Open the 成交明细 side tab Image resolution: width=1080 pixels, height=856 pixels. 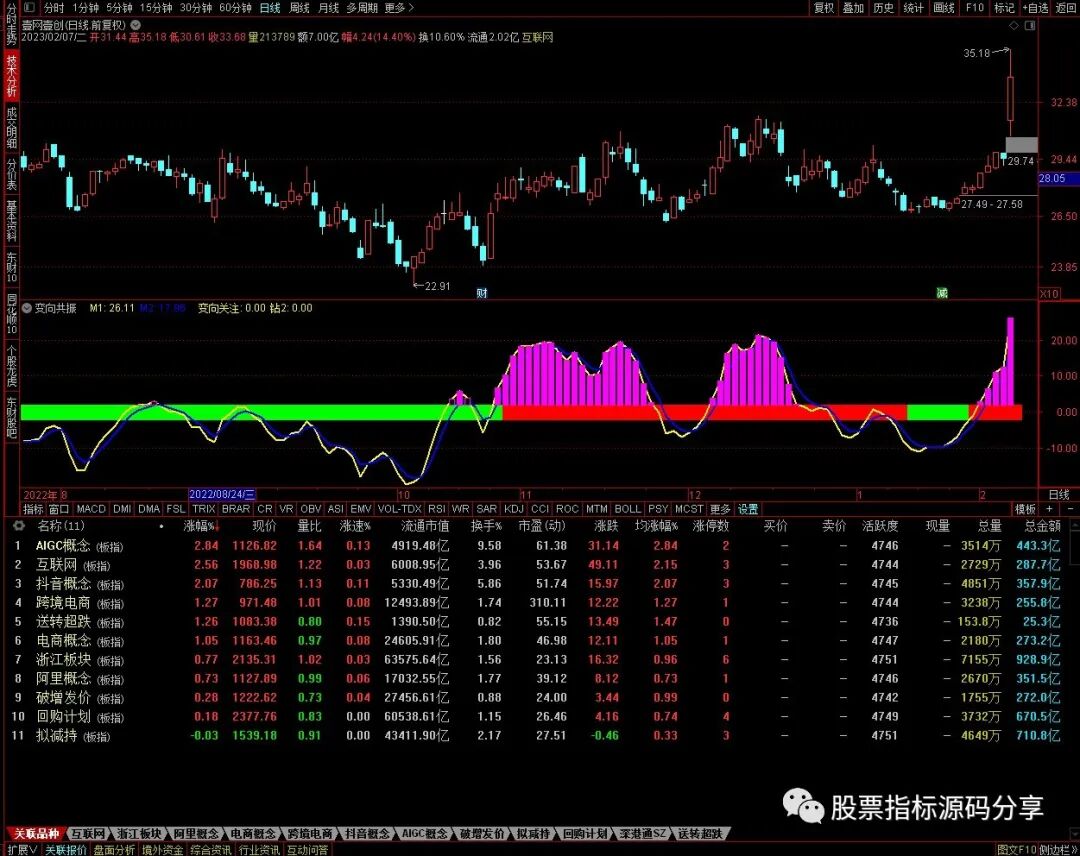click(x=12, y=127)
